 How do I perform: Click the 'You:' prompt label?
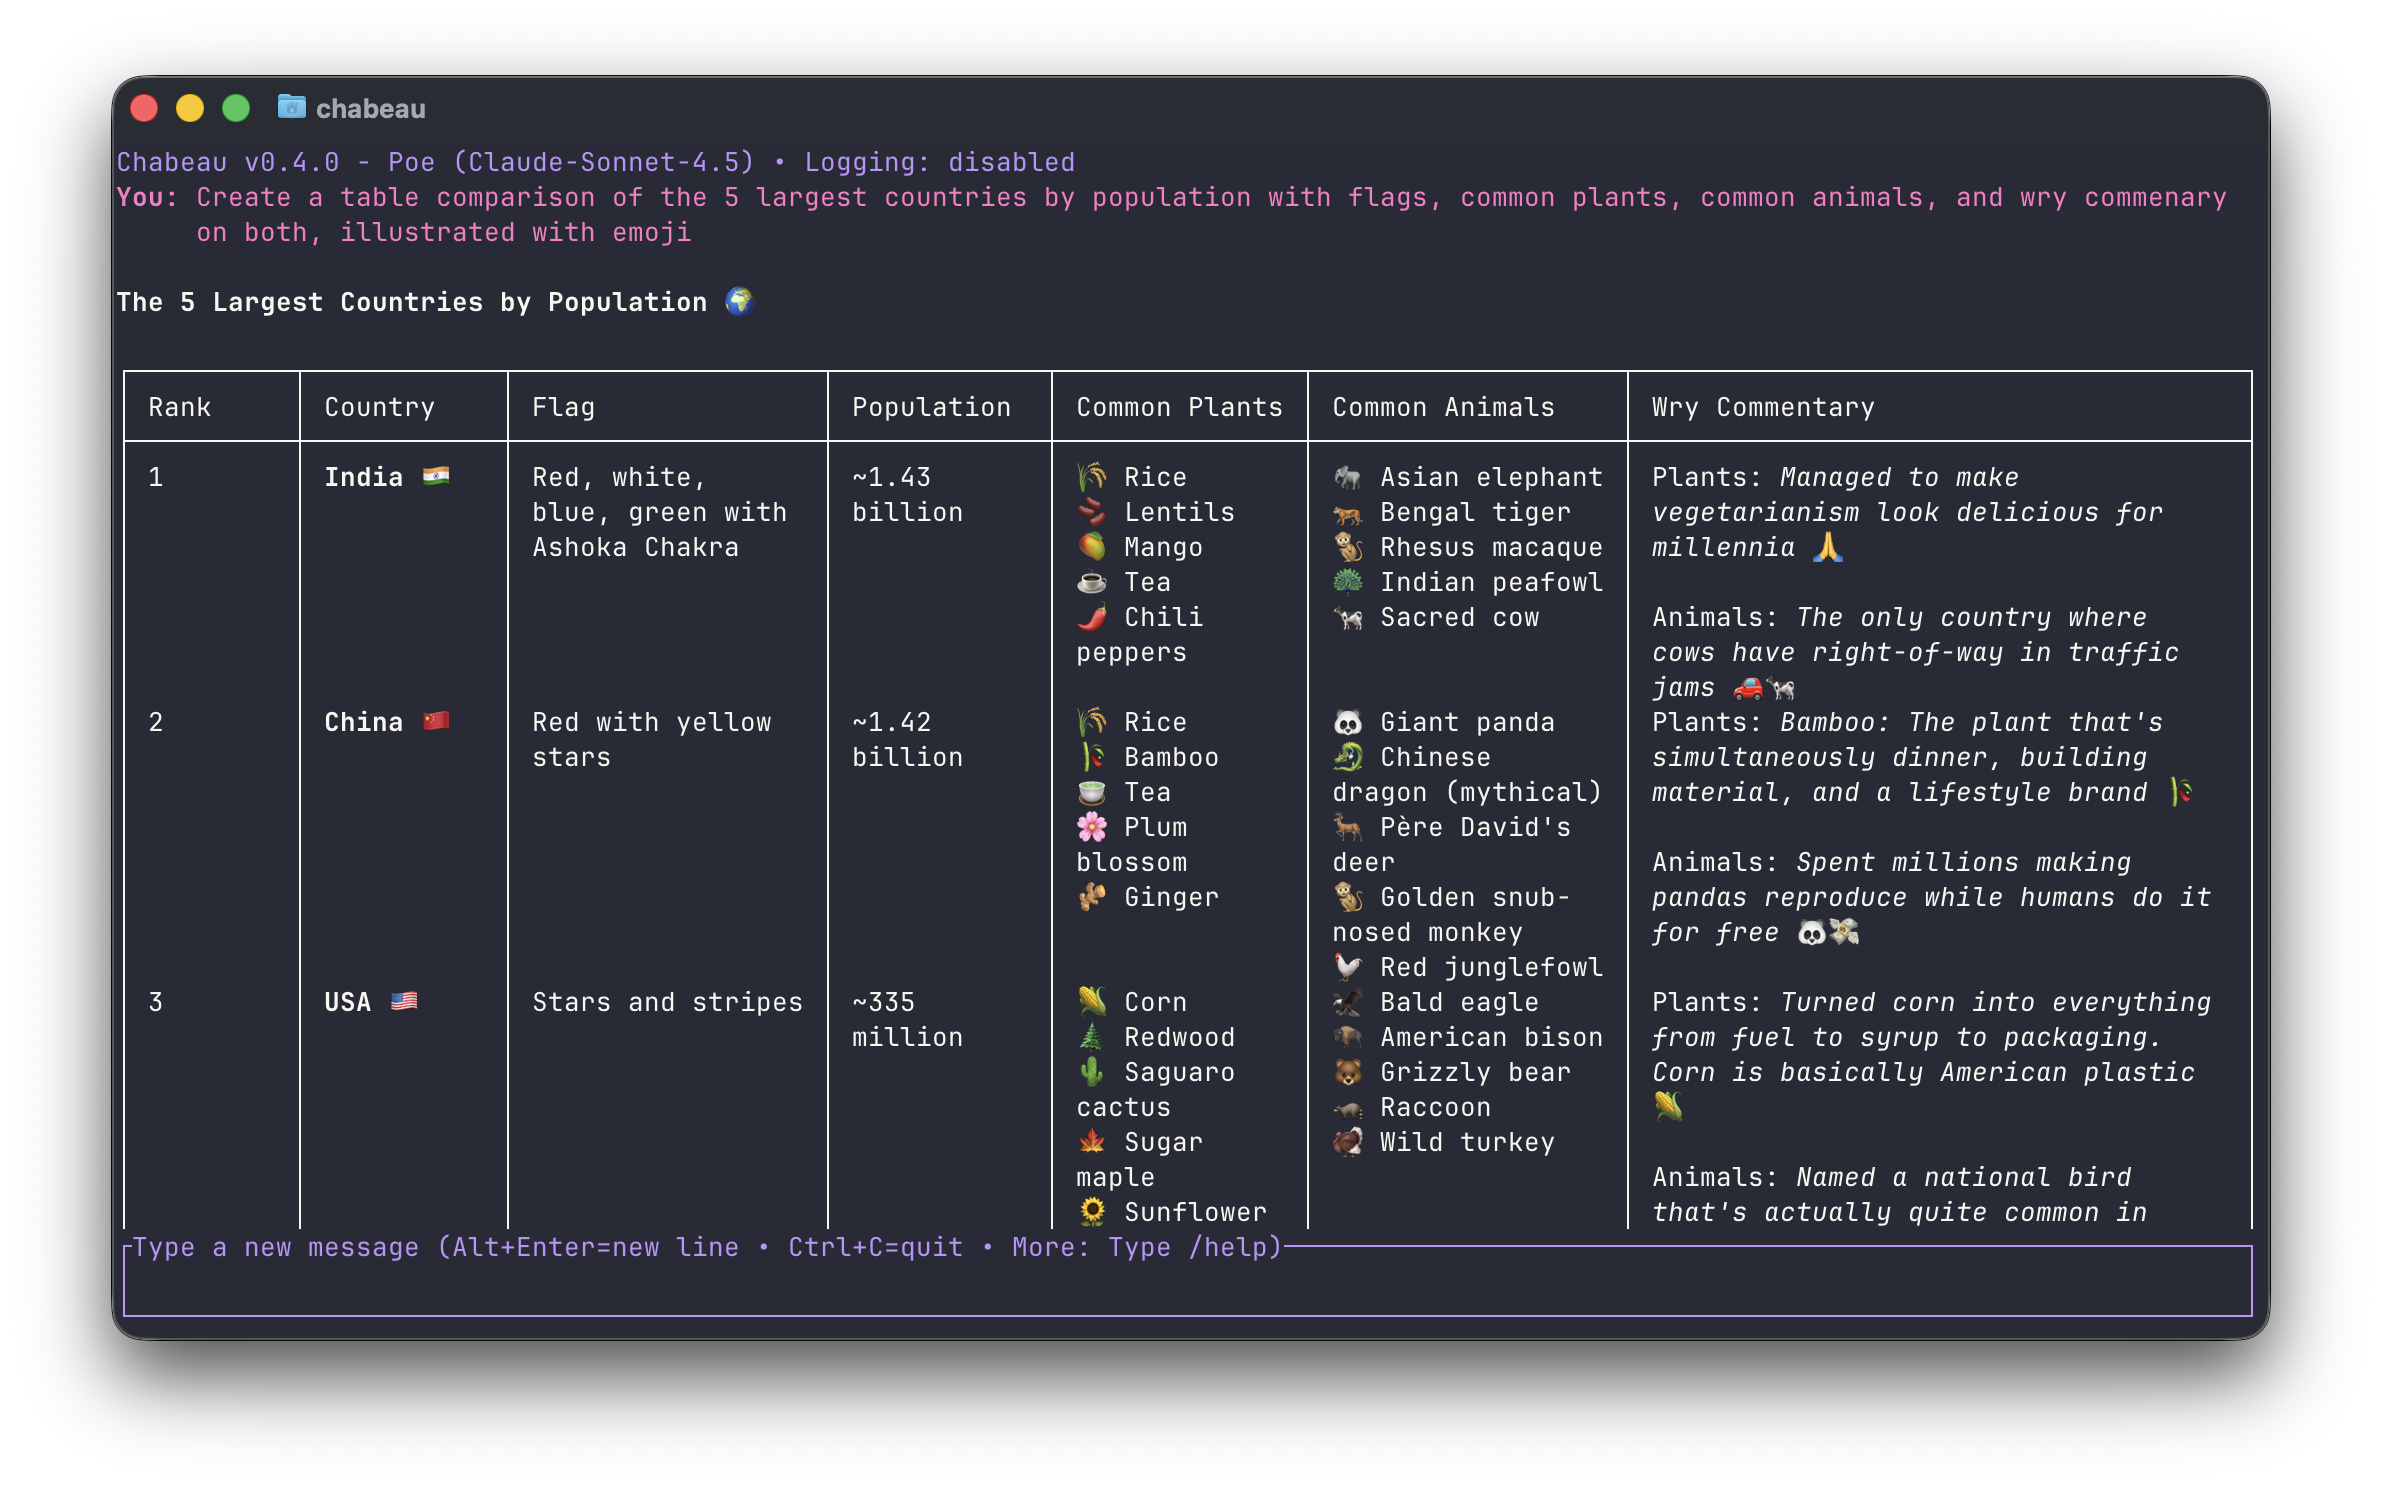point(147,197)
